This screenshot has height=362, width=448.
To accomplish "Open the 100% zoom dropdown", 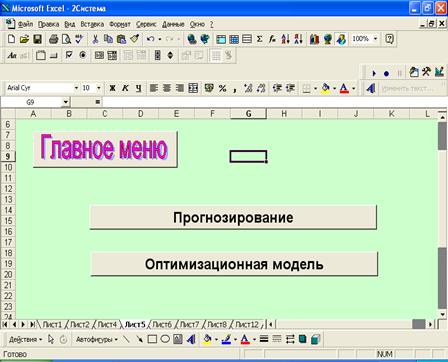I will click(375, 39).
